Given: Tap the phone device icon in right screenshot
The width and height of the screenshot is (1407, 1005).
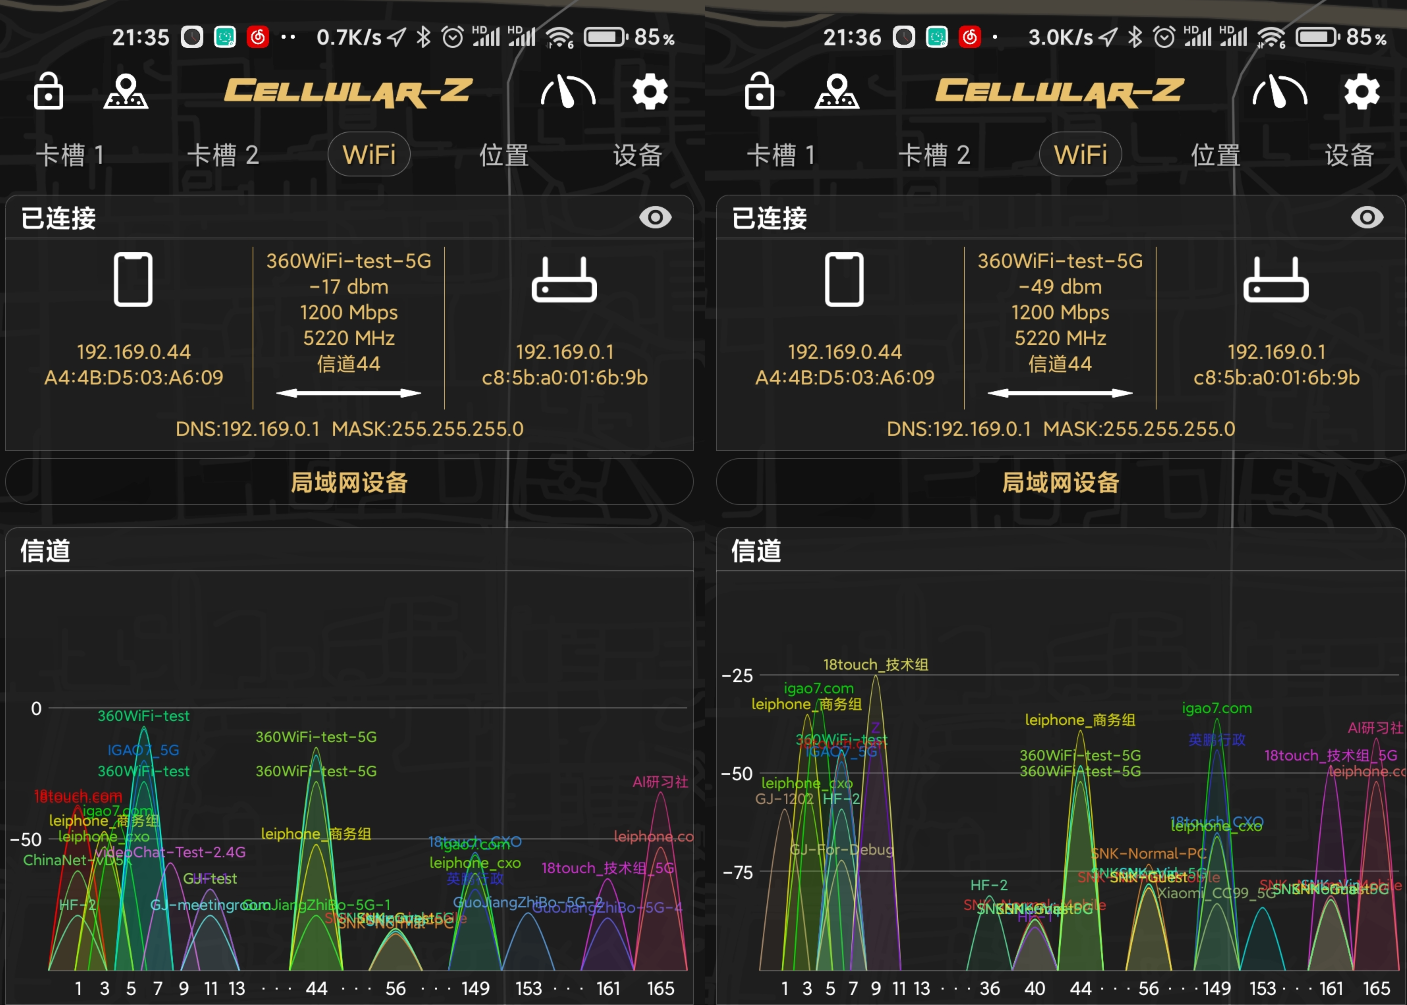Looking at the screenshot, I should coord(844,279).
